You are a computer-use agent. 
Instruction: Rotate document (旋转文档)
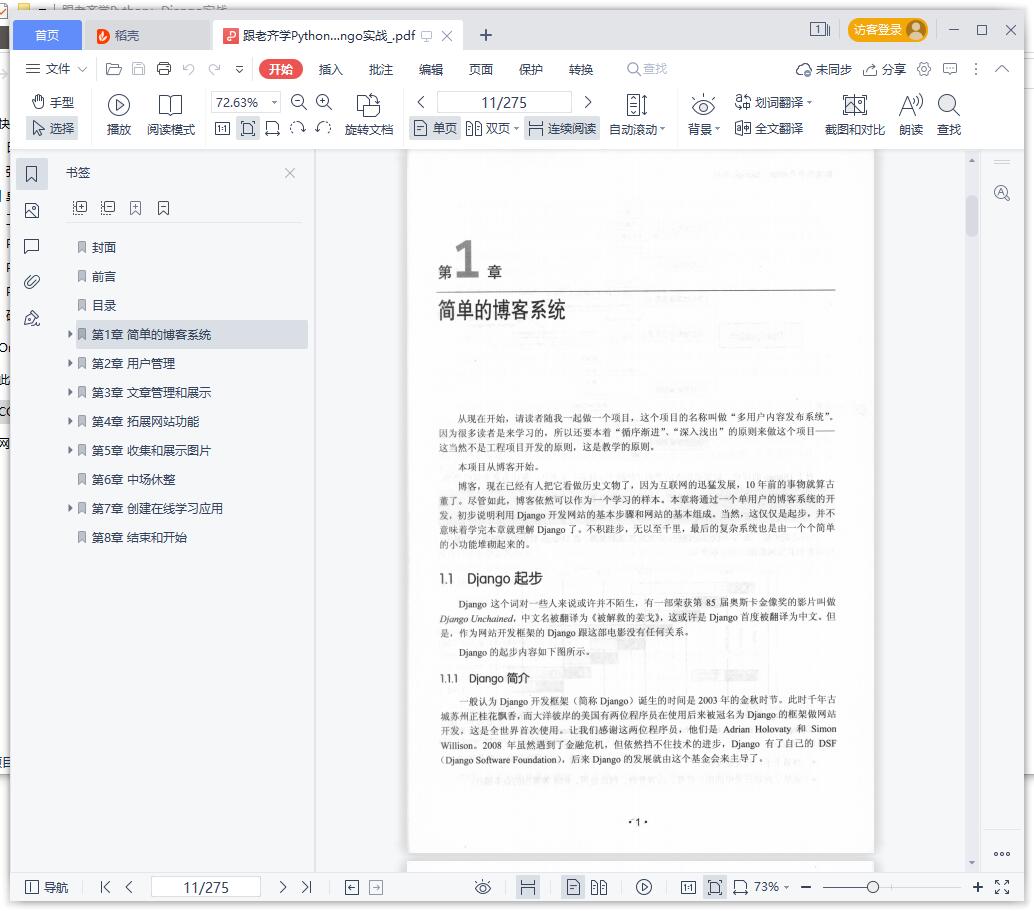(x=369, y=114)
